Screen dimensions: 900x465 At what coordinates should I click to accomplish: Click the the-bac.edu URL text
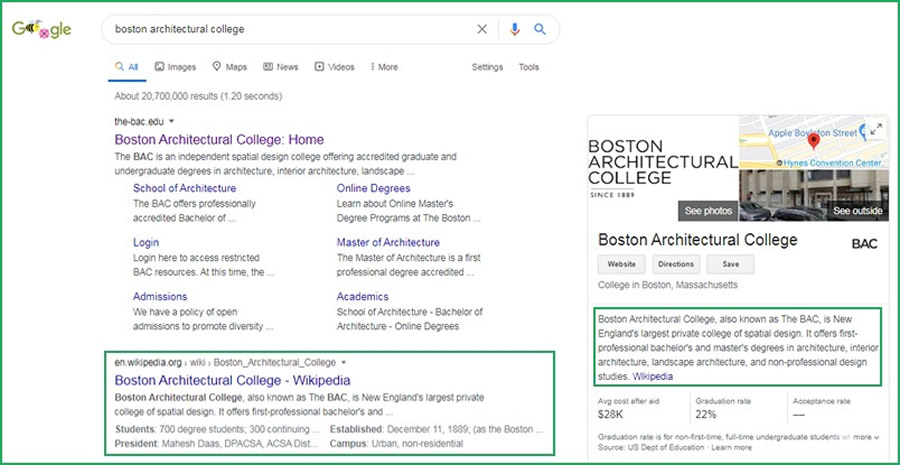click(x=138, y=121)
